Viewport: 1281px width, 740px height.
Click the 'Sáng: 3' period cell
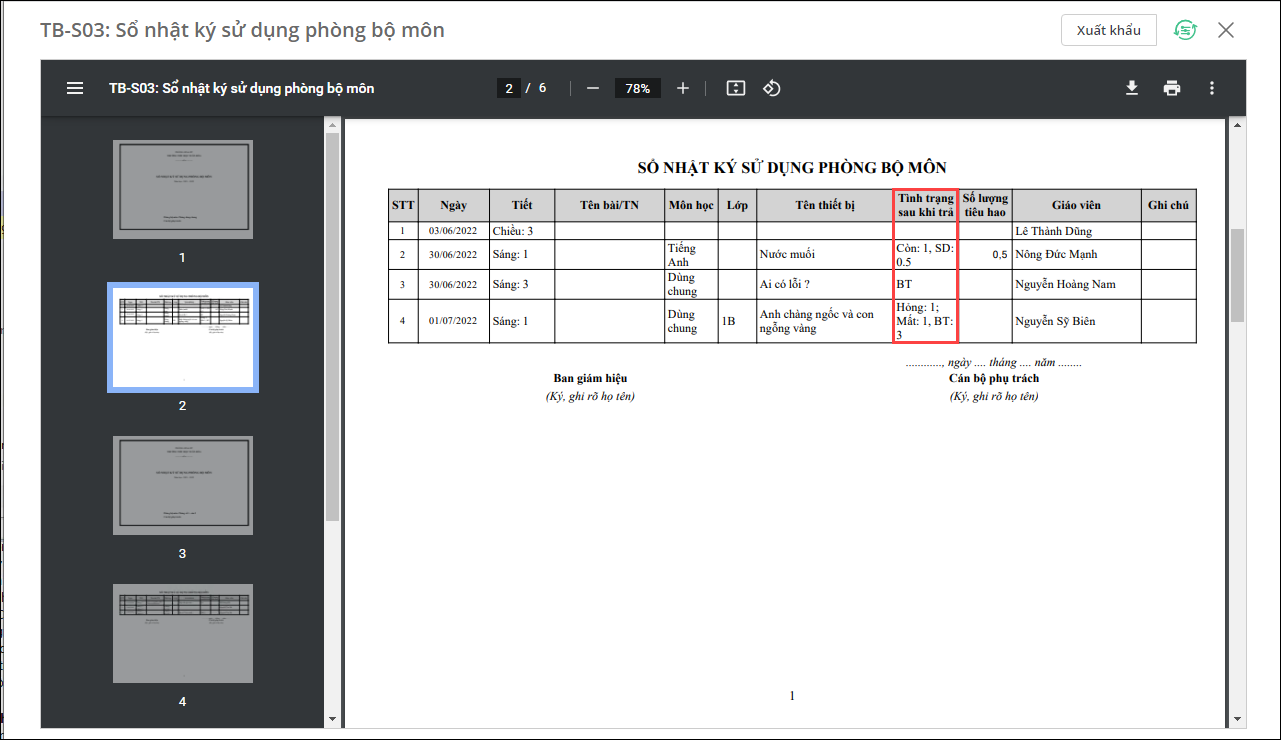click(522, 284)
